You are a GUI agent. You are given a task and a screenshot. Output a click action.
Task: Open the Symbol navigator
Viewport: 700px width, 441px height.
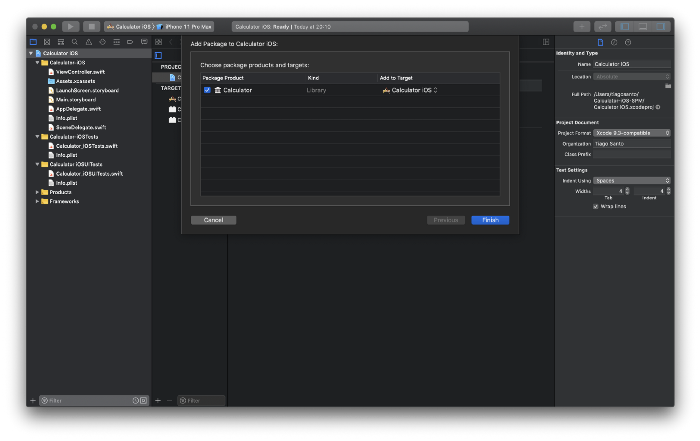click(x=61, y=42)
